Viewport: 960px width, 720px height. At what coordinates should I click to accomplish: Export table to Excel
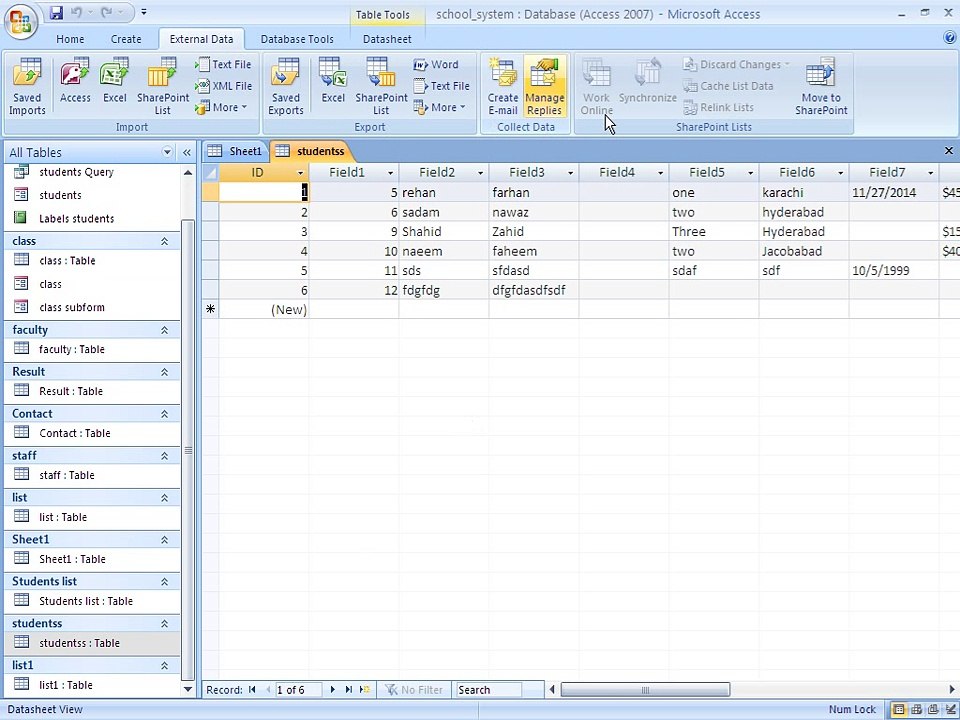(x=333, y=81)
